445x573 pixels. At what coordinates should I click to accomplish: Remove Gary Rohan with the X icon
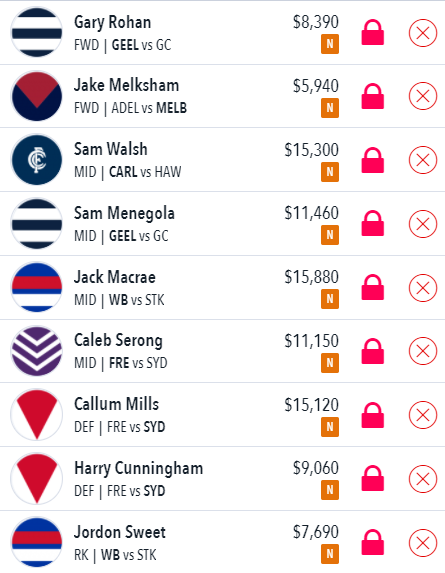coord(423,33)
